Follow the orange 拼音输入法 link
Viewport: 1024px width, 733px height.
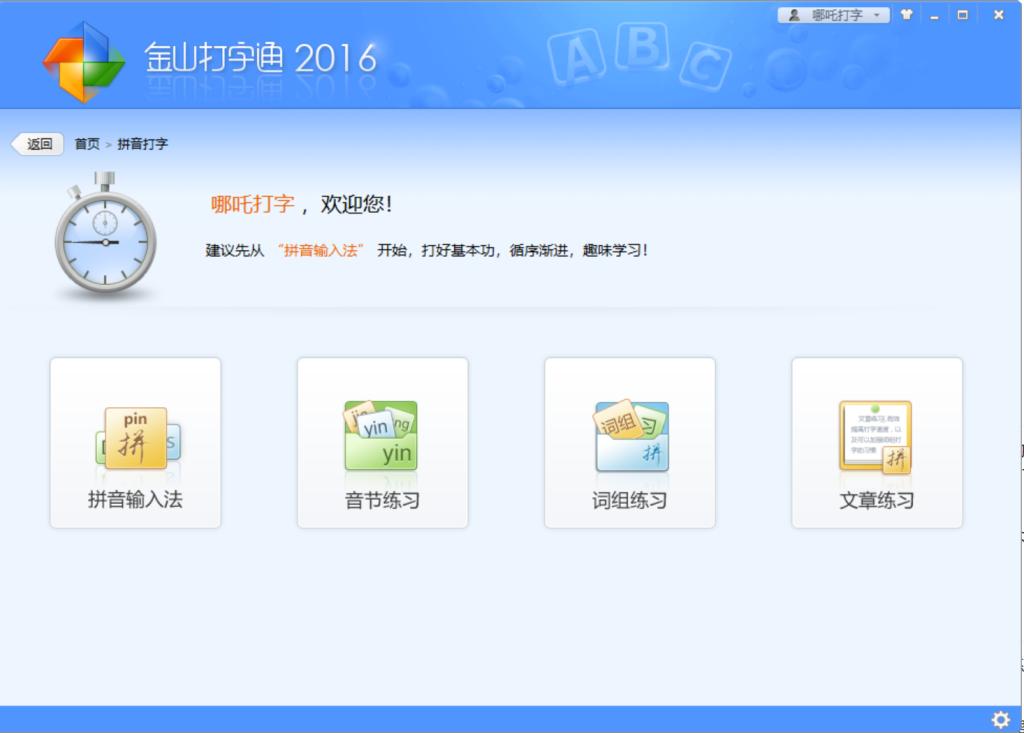click(x=320, y=250)
